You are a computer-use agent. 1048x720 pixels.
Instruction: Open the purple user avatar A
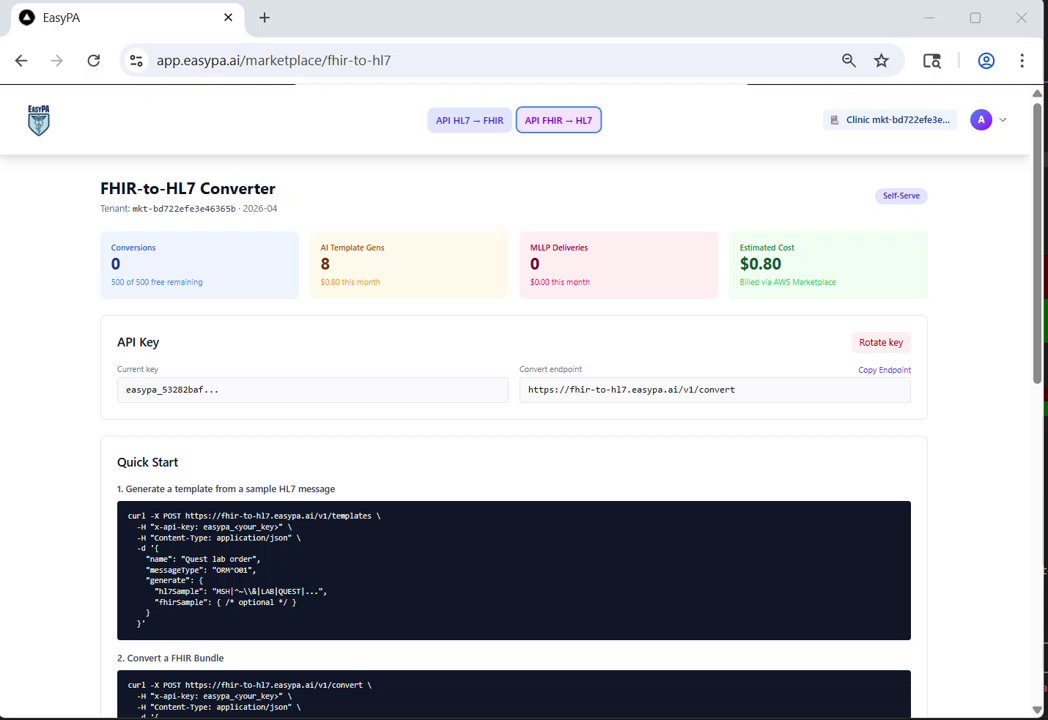(x=981, y=120)
